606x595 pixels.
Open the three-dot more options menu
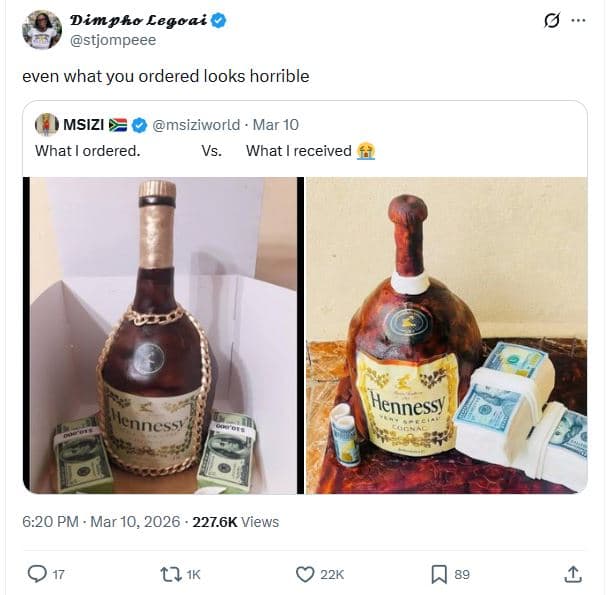[x=578, y=21]
